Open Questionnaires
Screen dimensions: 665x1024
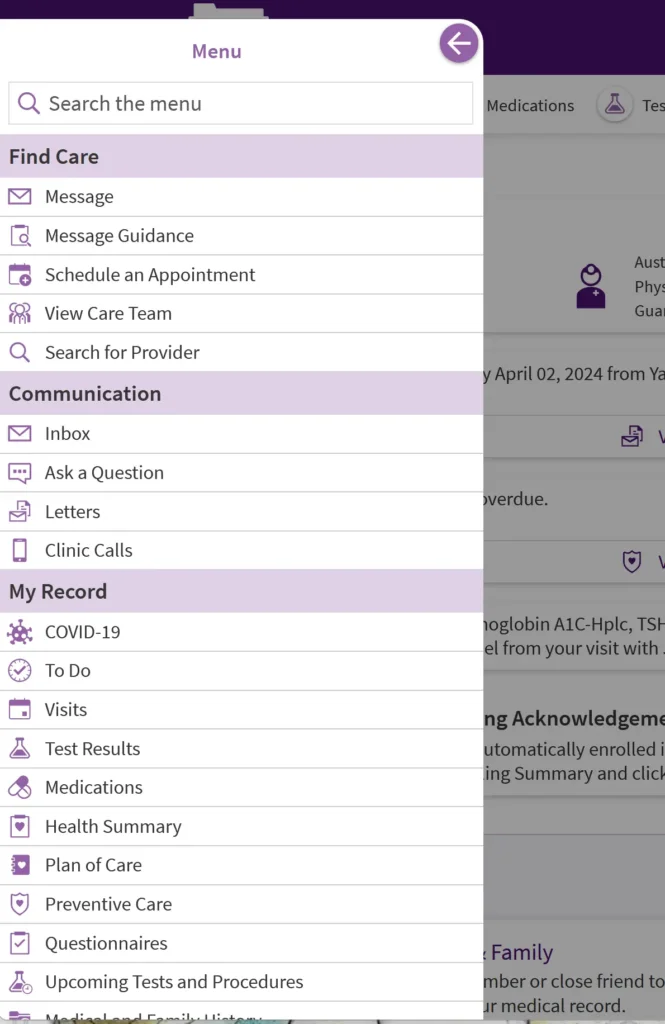tap(242, 943)
